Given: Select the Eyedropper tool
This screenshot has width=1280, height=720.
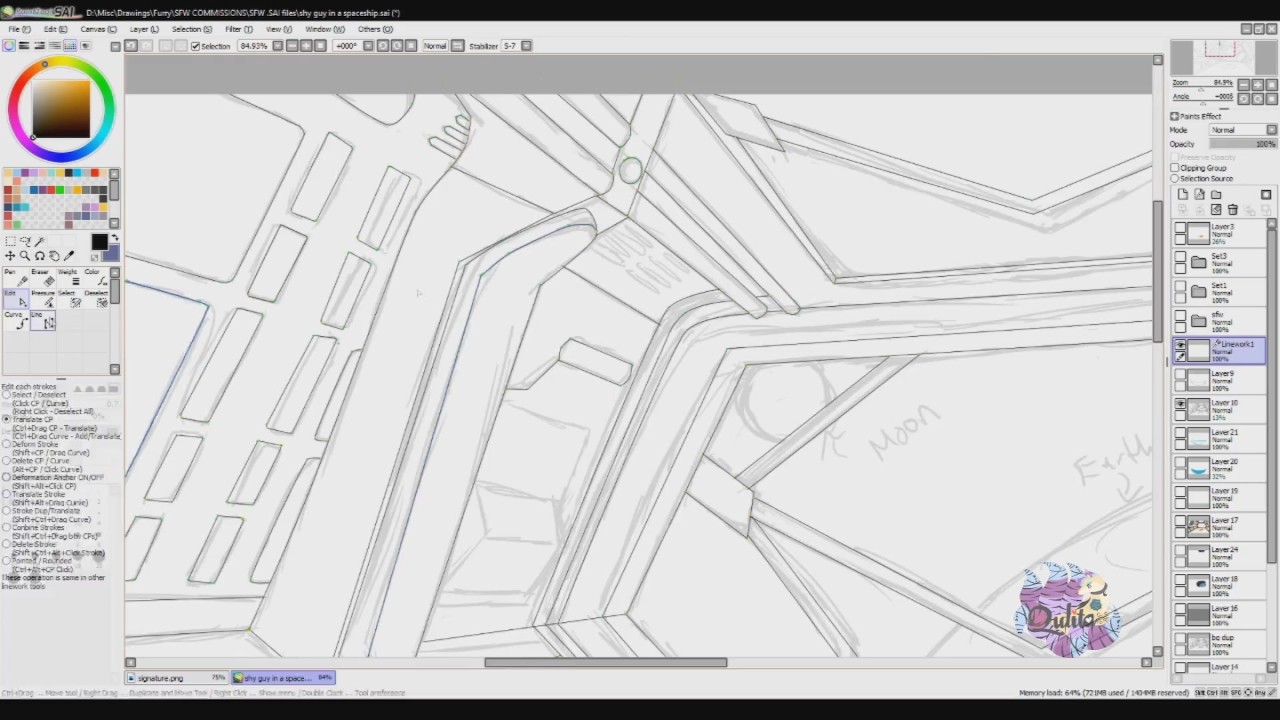Looking at the screenshot, I should [x=69, y=256].
